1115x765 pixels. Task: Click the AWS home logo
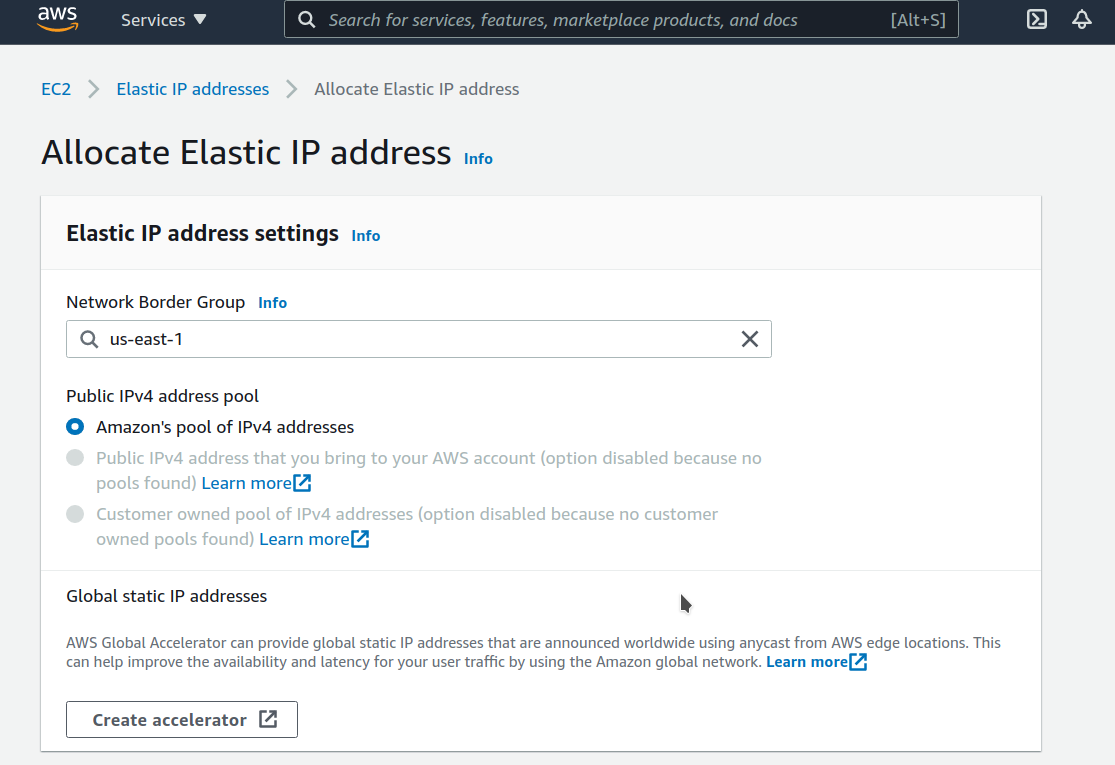57,19
